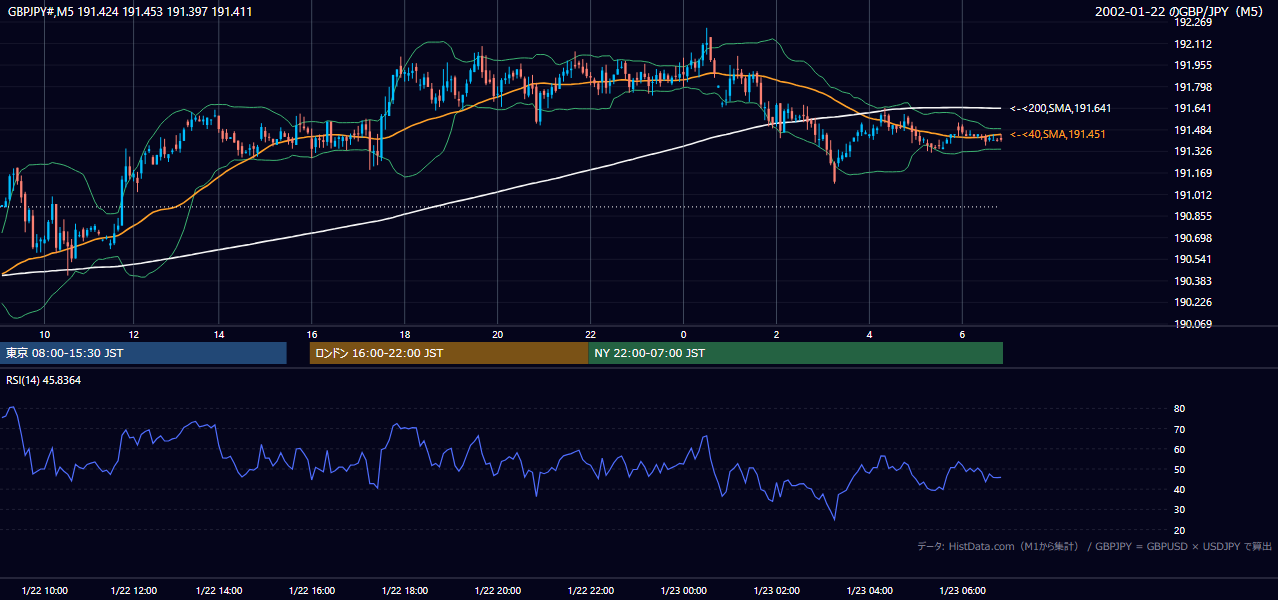Viewport: 1278px width, 600px height.
Task: Click the 190.383 price axis value
Action: point(1193,281)
